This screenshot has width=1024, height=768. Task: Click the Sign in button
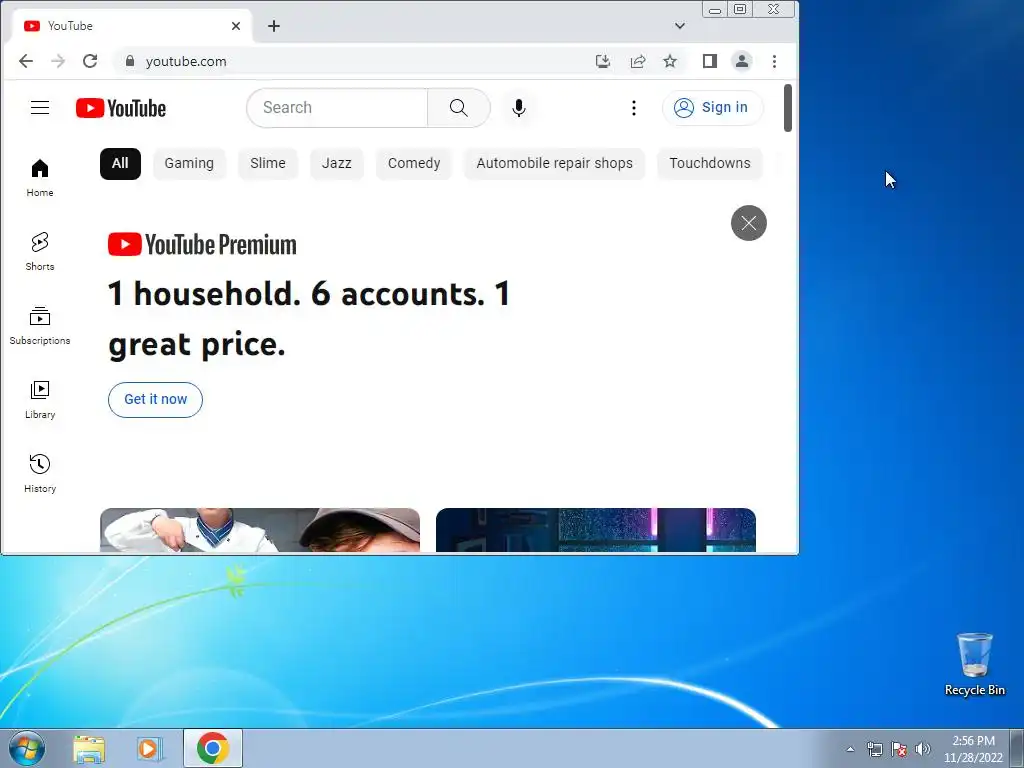712,108
